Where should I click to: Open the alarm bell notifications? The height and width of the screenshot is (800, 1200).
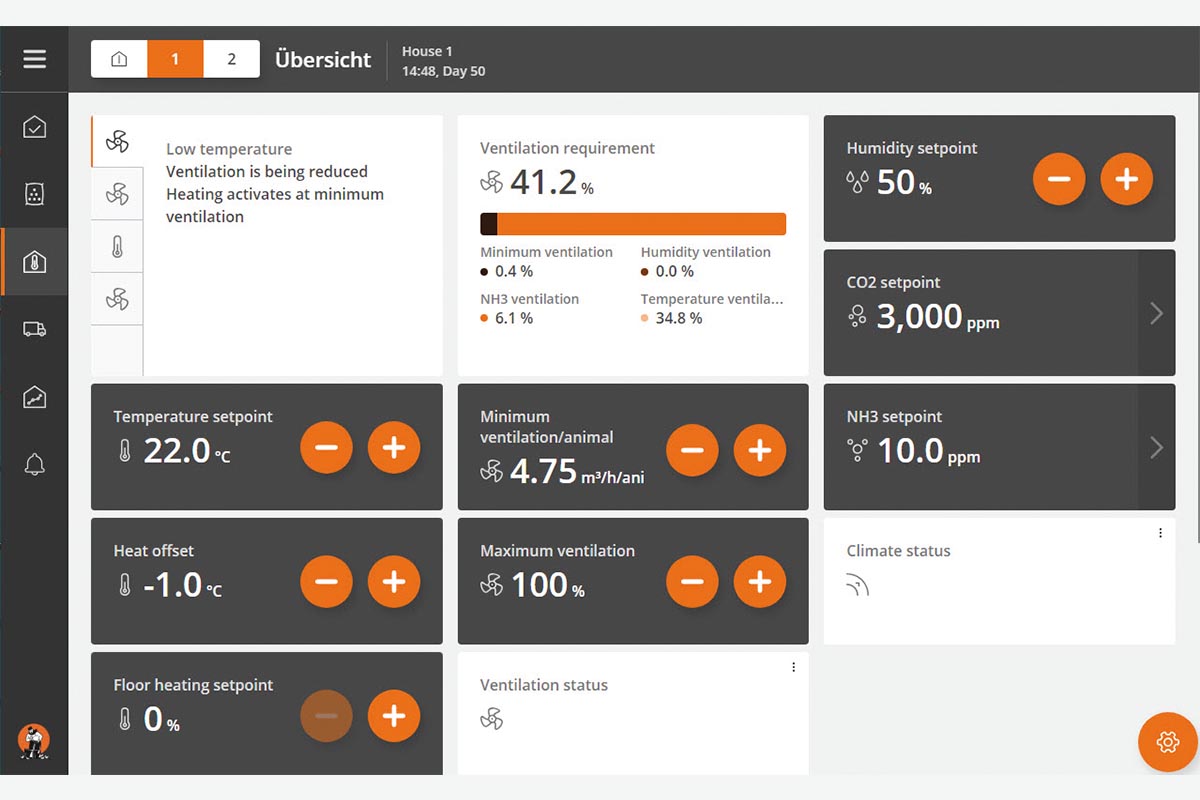(34, 464)
